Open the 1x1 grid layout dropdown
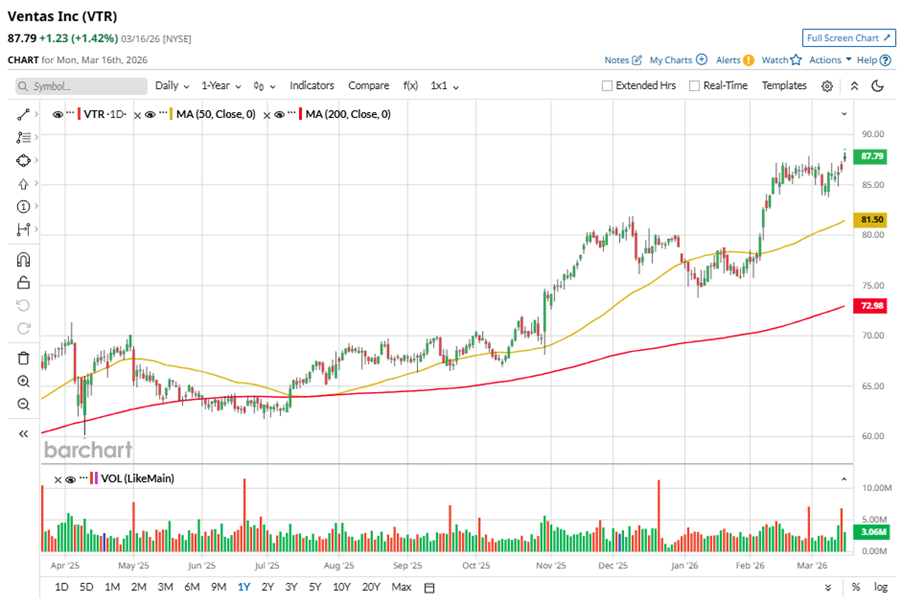This screenshot has width=902, height=605. pyautogui.click(x=445, y=86)
